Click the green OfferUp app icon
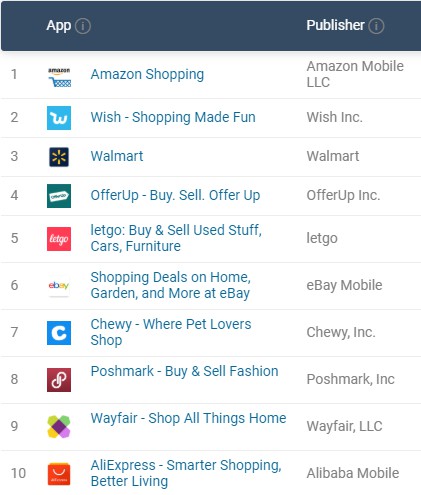This screenshot has height=495, width=421. pyautogui.click(x=59, y=196)
